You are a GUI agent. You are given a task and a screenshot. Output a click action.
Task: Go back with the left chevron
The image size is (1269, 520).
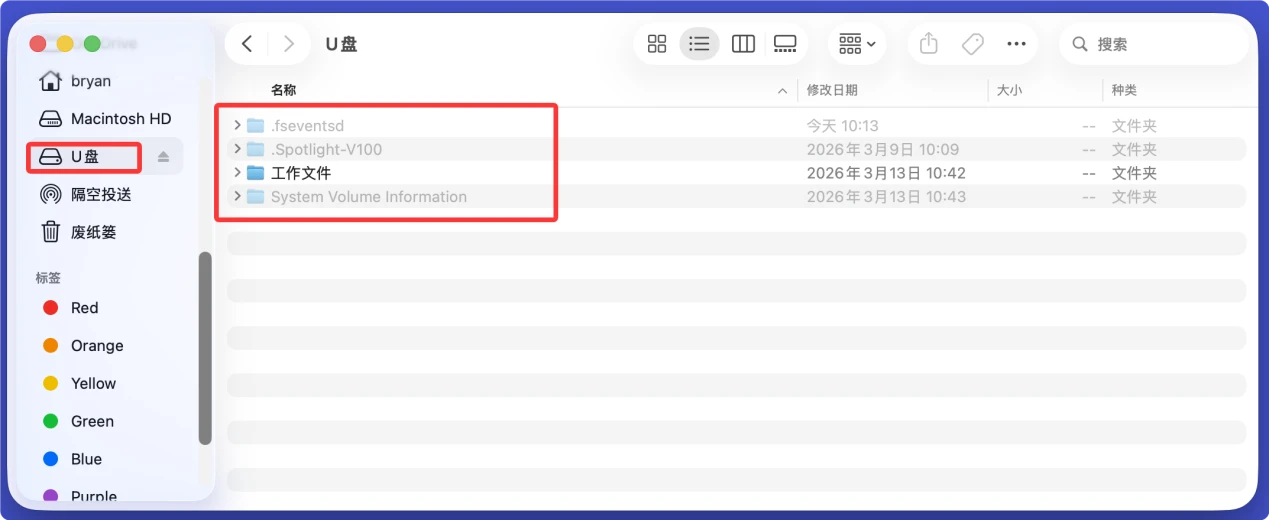pos(247,44)
